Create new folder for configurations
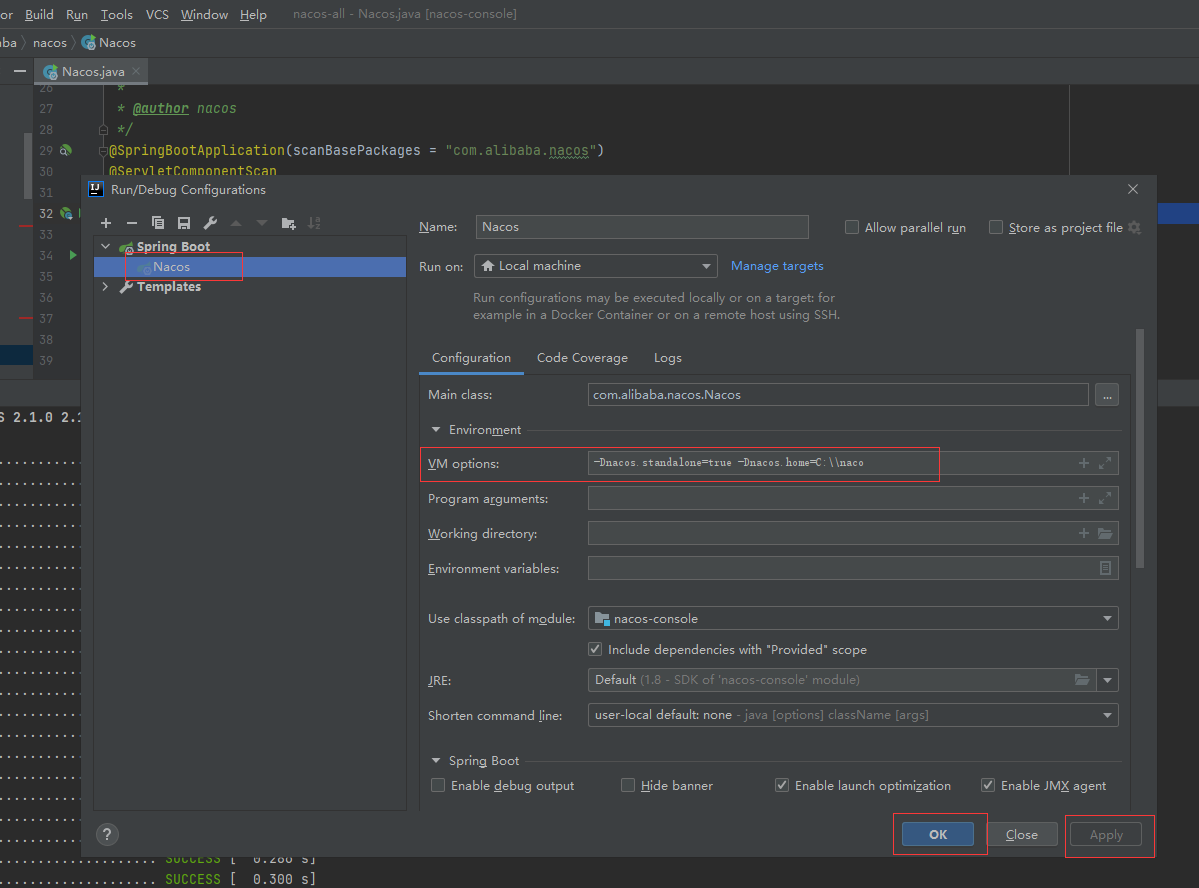Image resolution: width=1199 pixels, height=888 pixels. coord(288,223)
